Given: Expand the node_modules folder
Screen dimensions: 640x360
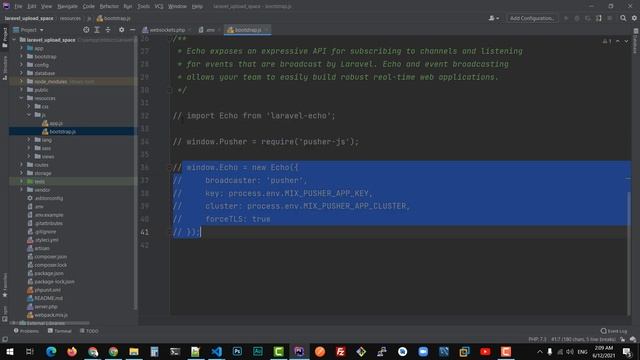Looking at the screenshot, I should [21, 81].
